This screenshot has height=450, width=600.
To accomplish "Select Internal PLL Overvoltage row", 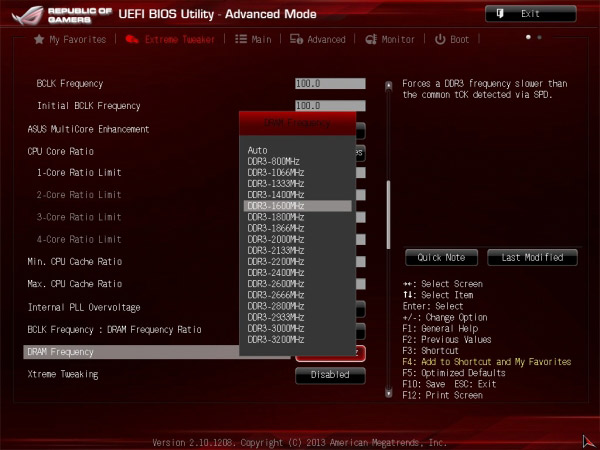I will click(x=84, y=307).
